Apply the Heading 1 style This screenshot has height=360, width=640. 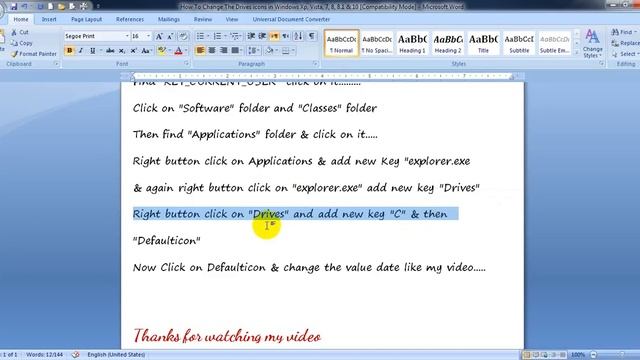(x=412, y=43)
